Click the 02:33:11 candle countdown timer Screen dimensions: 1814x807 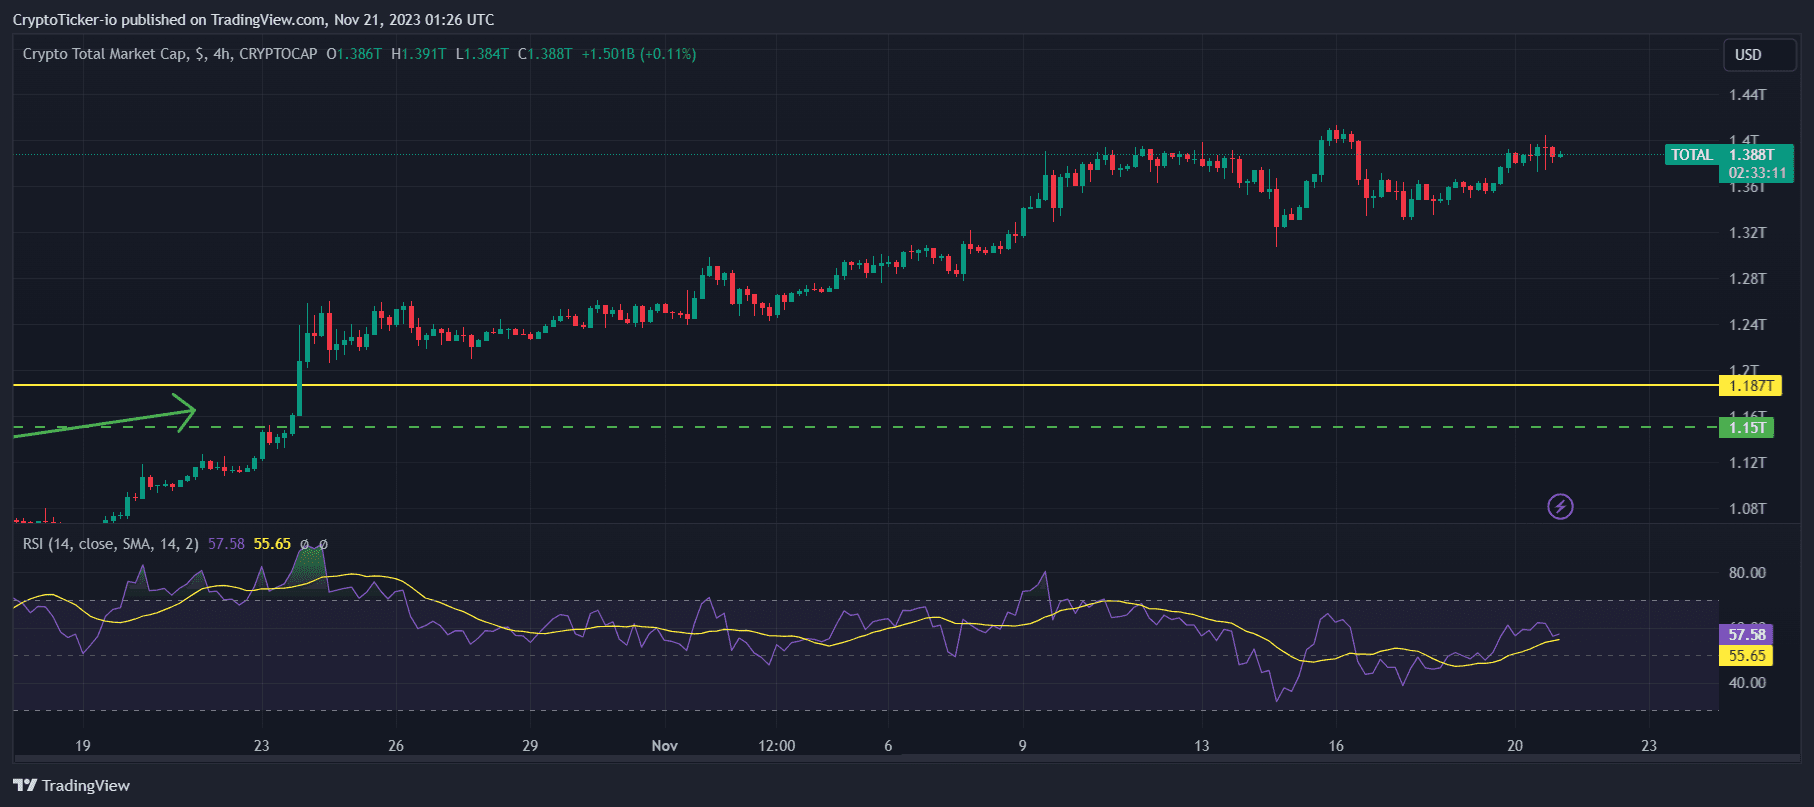coord(1757,173)
